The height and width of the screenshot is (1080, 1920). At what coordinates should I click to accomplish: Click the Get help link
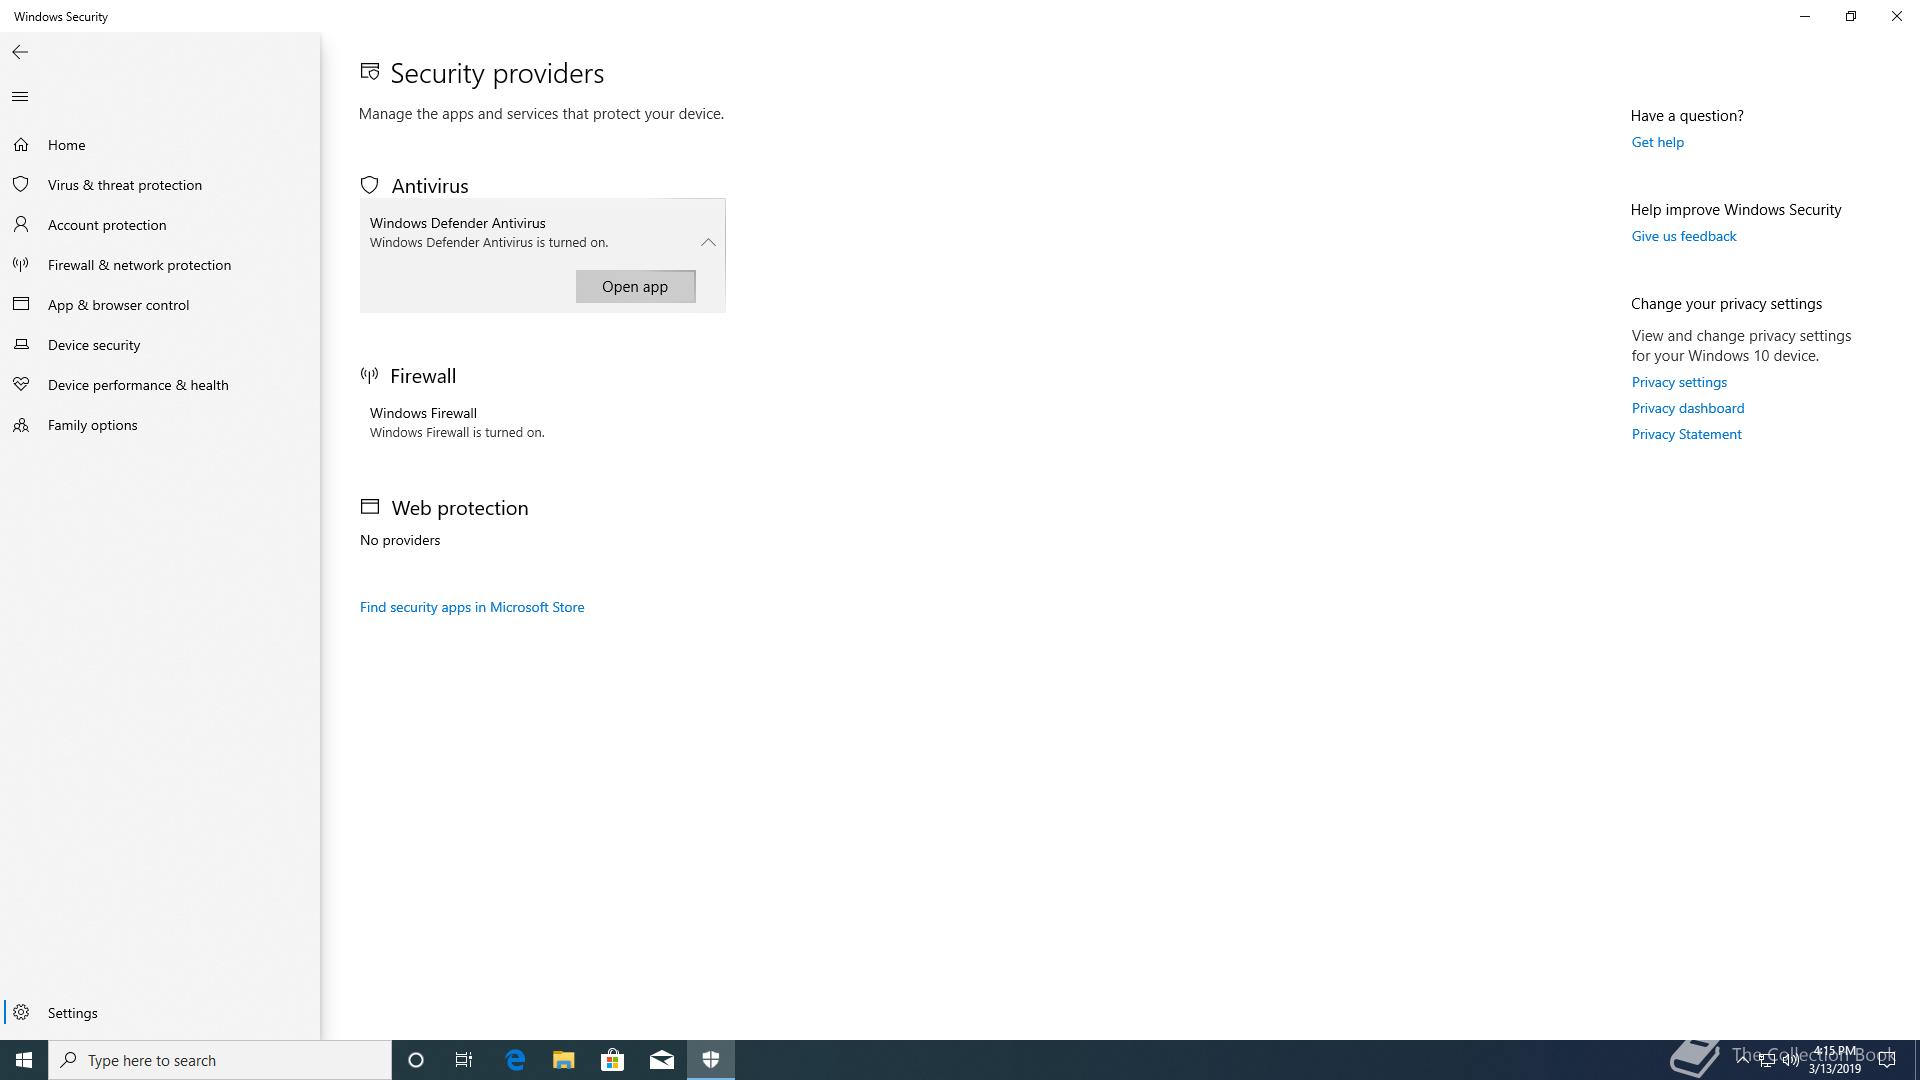tap(1657, 142)
